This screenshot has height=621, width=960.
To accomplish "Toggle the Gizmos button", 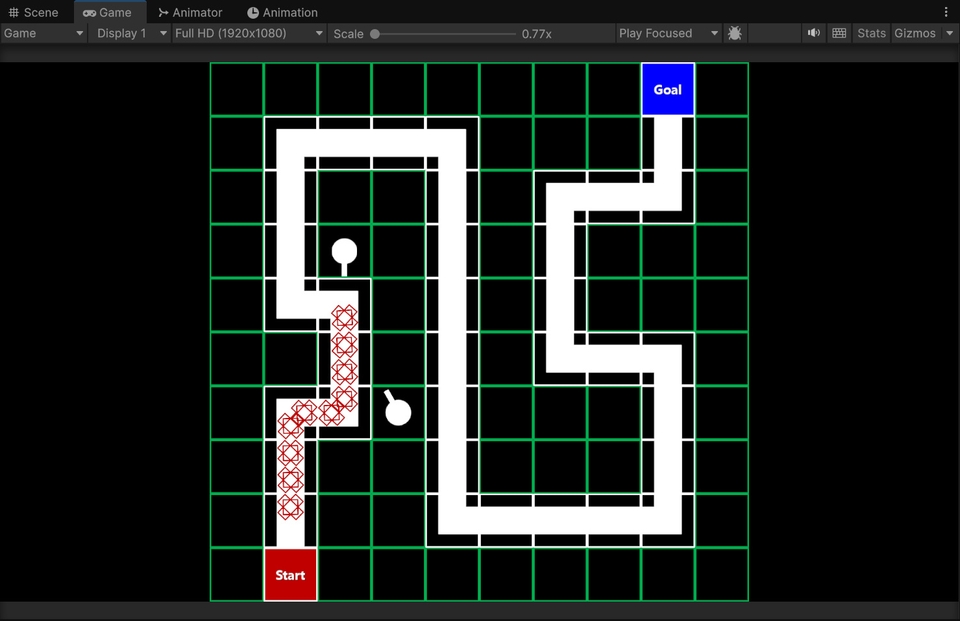I will pos(915,33).
